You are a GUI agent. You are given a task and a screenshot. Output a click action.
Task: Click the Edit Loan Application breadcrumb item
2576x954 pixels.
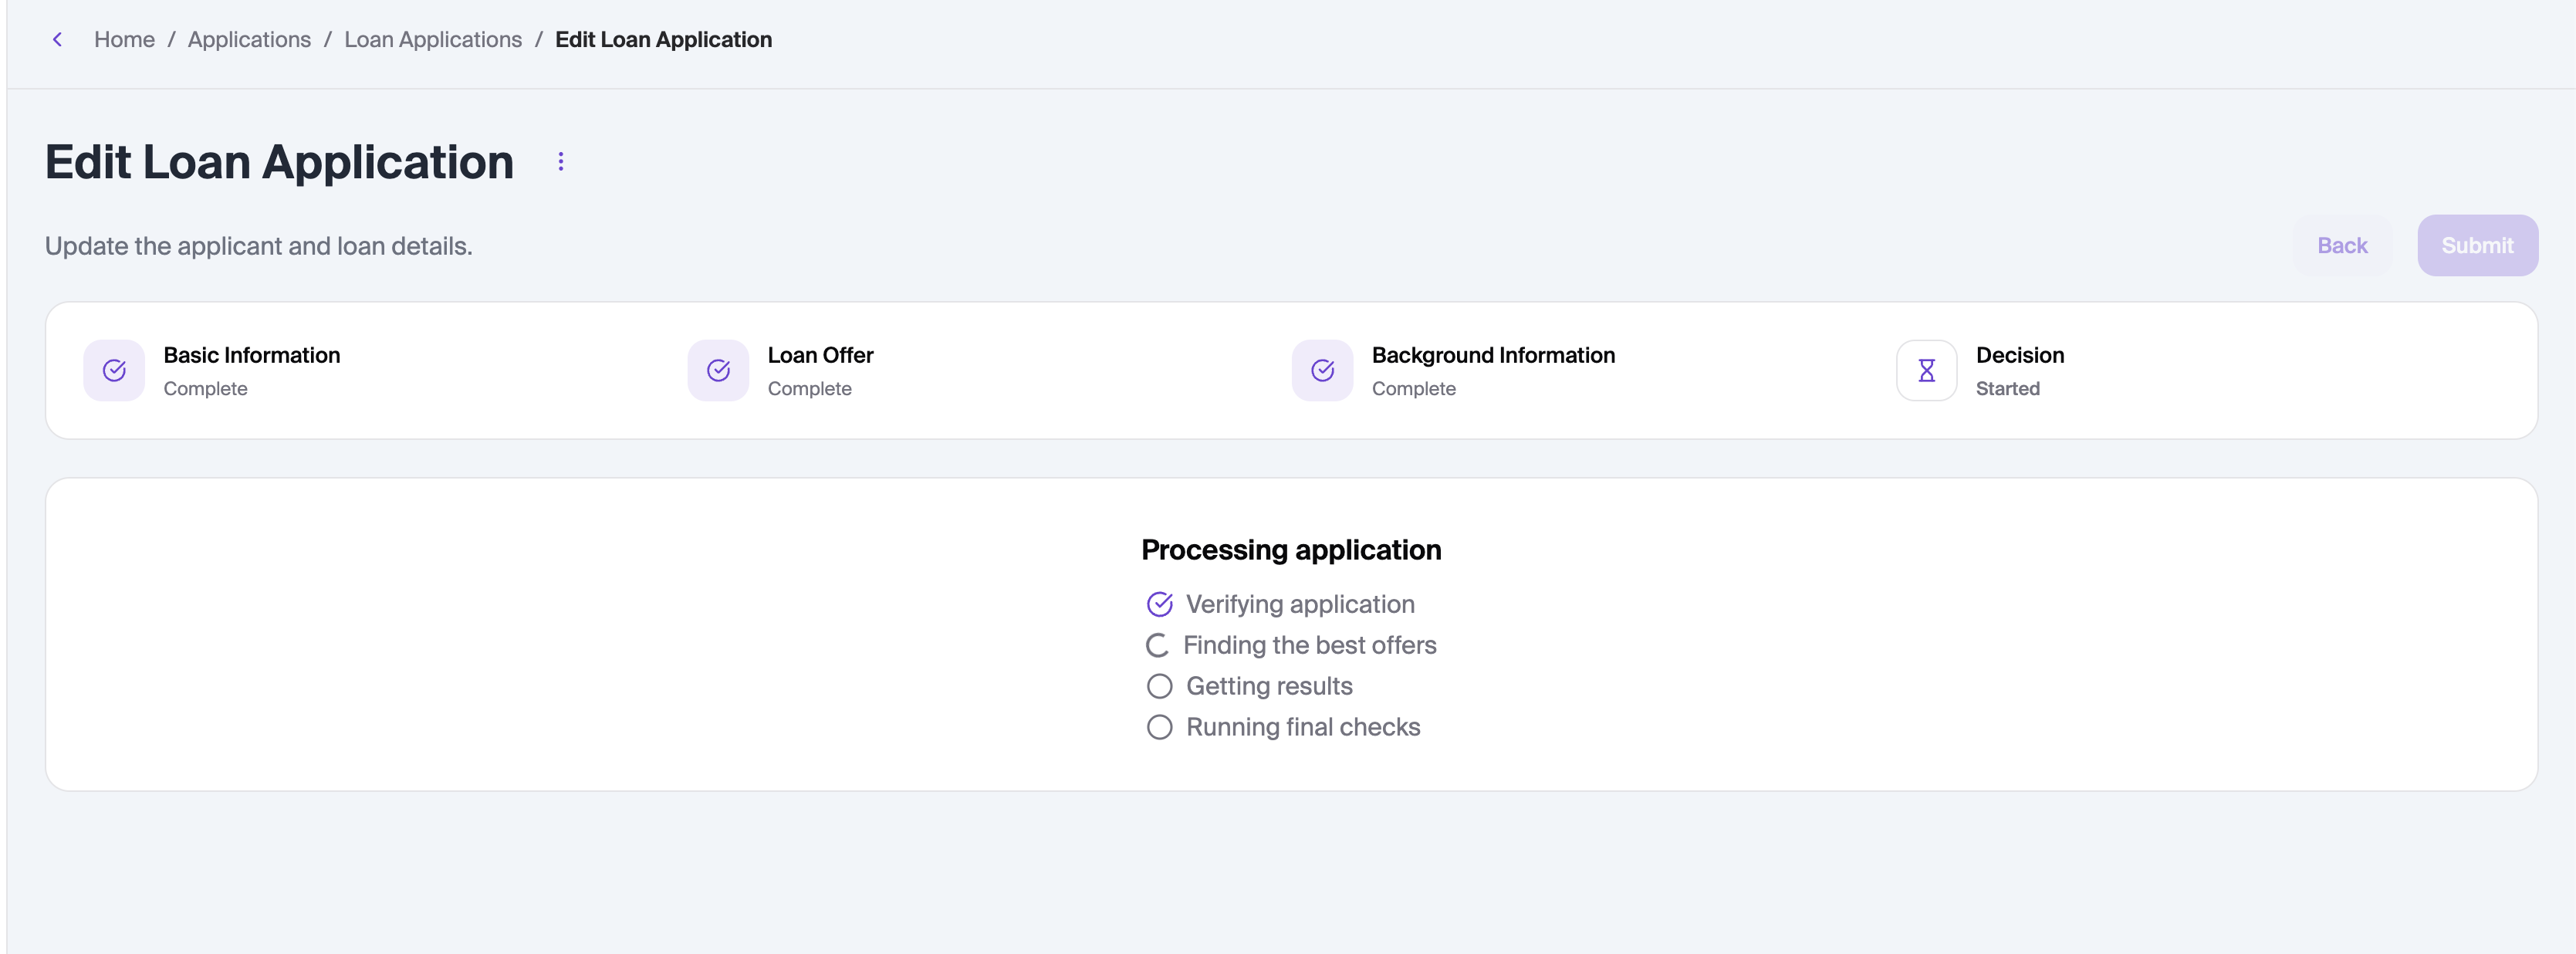pyautogui.click(x=663, y=39)
